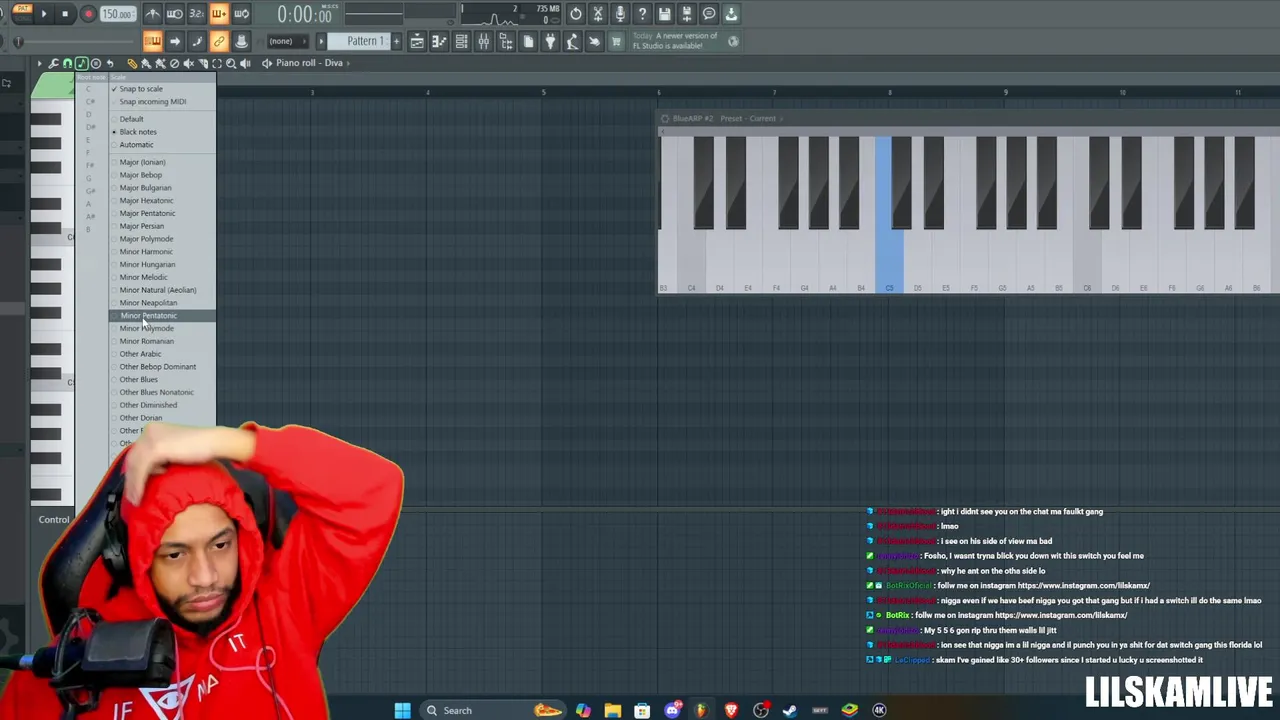Open the chat speech bubble icon
Image resolution: width=1280 pixels, height=720 pixels.
pyautogui.click(x=709, y=14)
